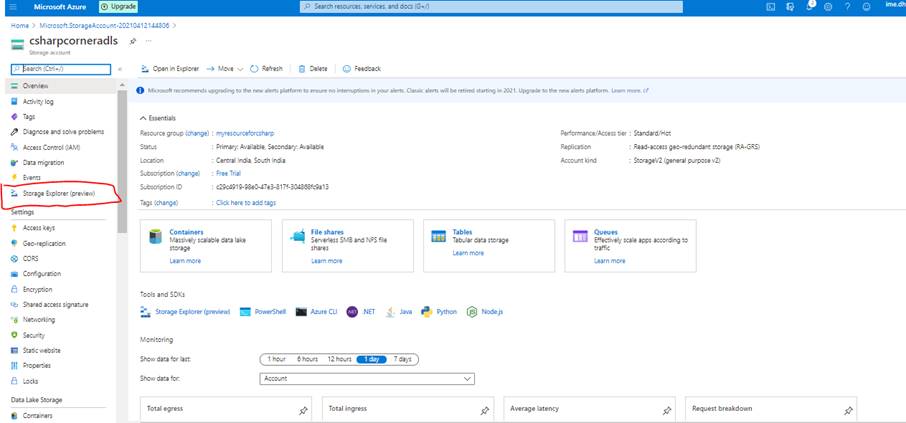Delete the storage account
The image size is (906, 423).
(313, 69)
